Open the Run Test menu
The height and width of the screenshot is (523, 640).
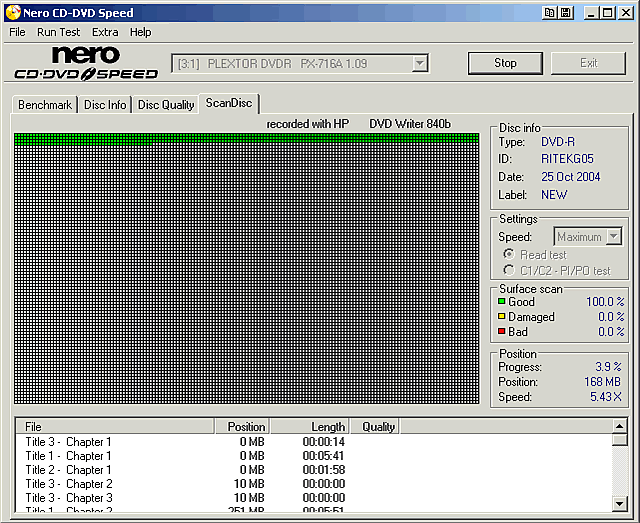point(60,32)
